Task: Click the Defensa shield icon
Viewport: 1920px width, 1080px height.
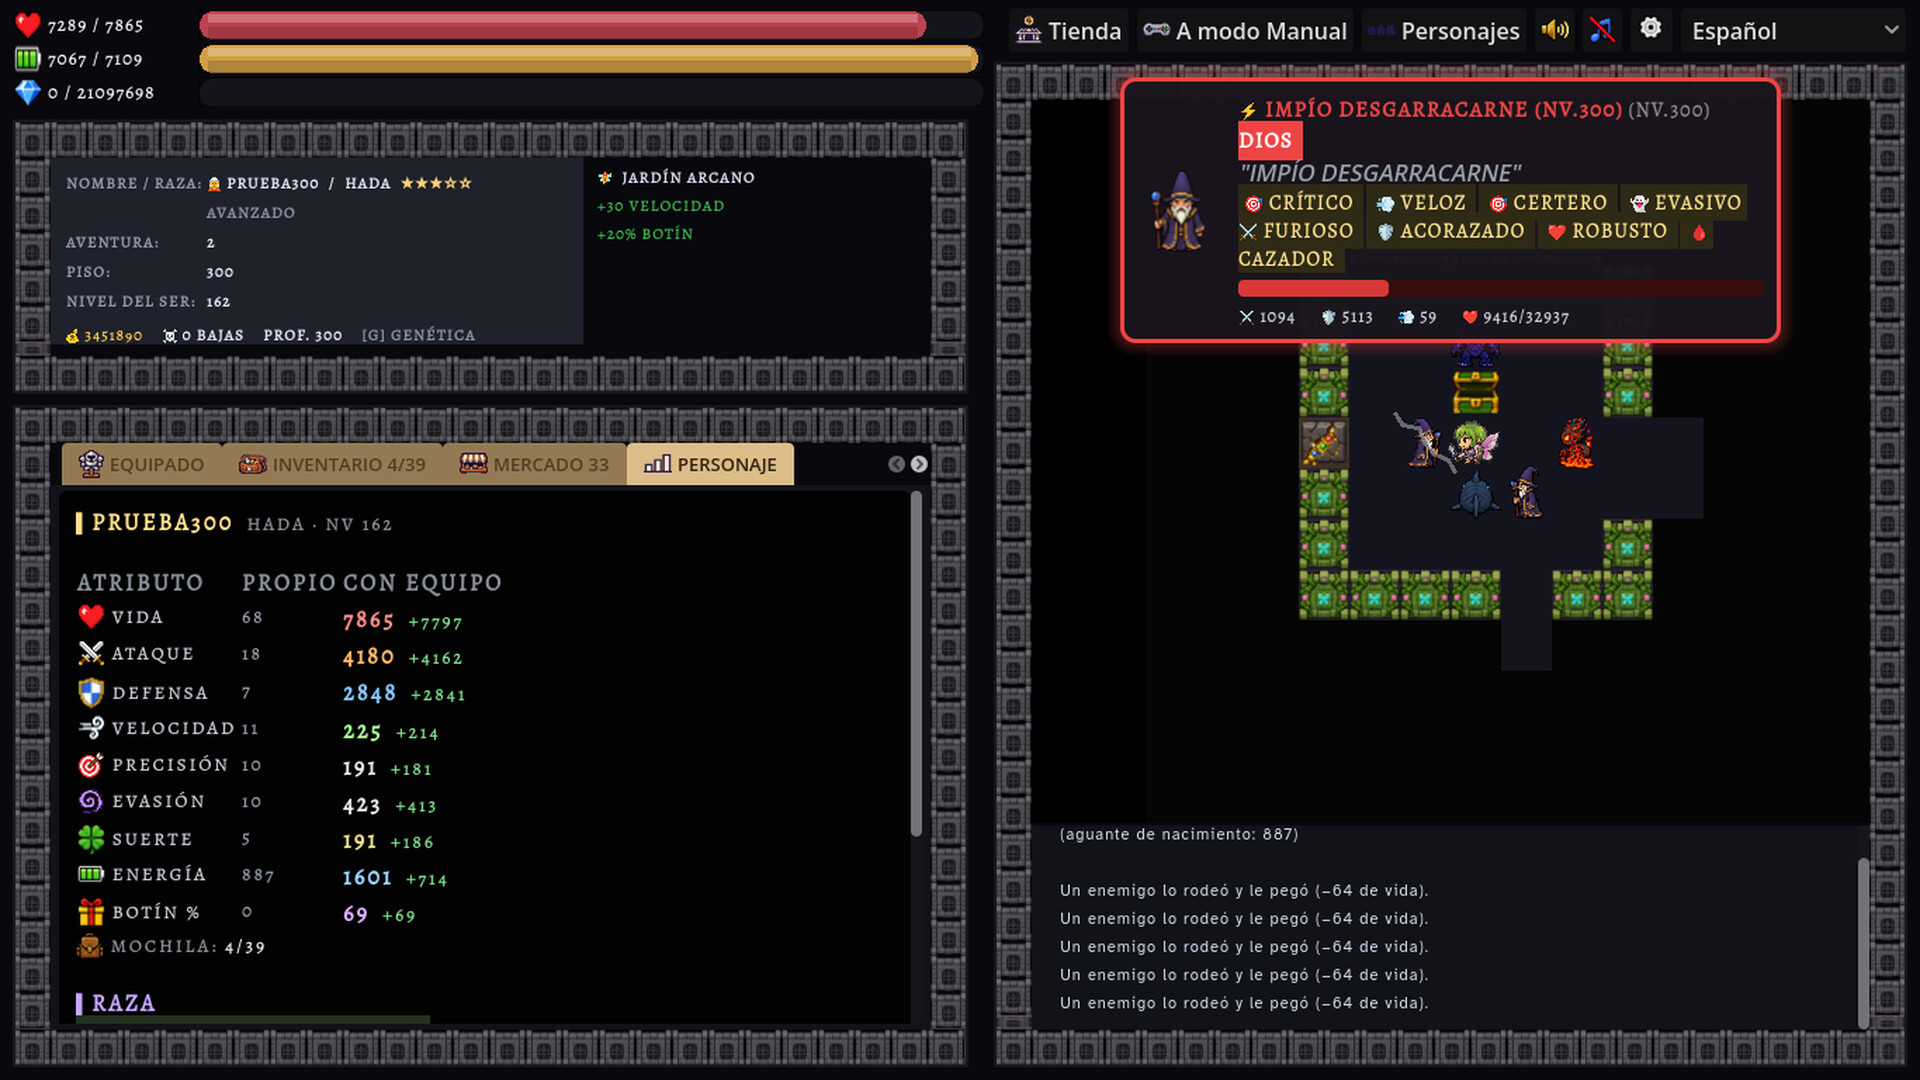Action: coord(91,692)
